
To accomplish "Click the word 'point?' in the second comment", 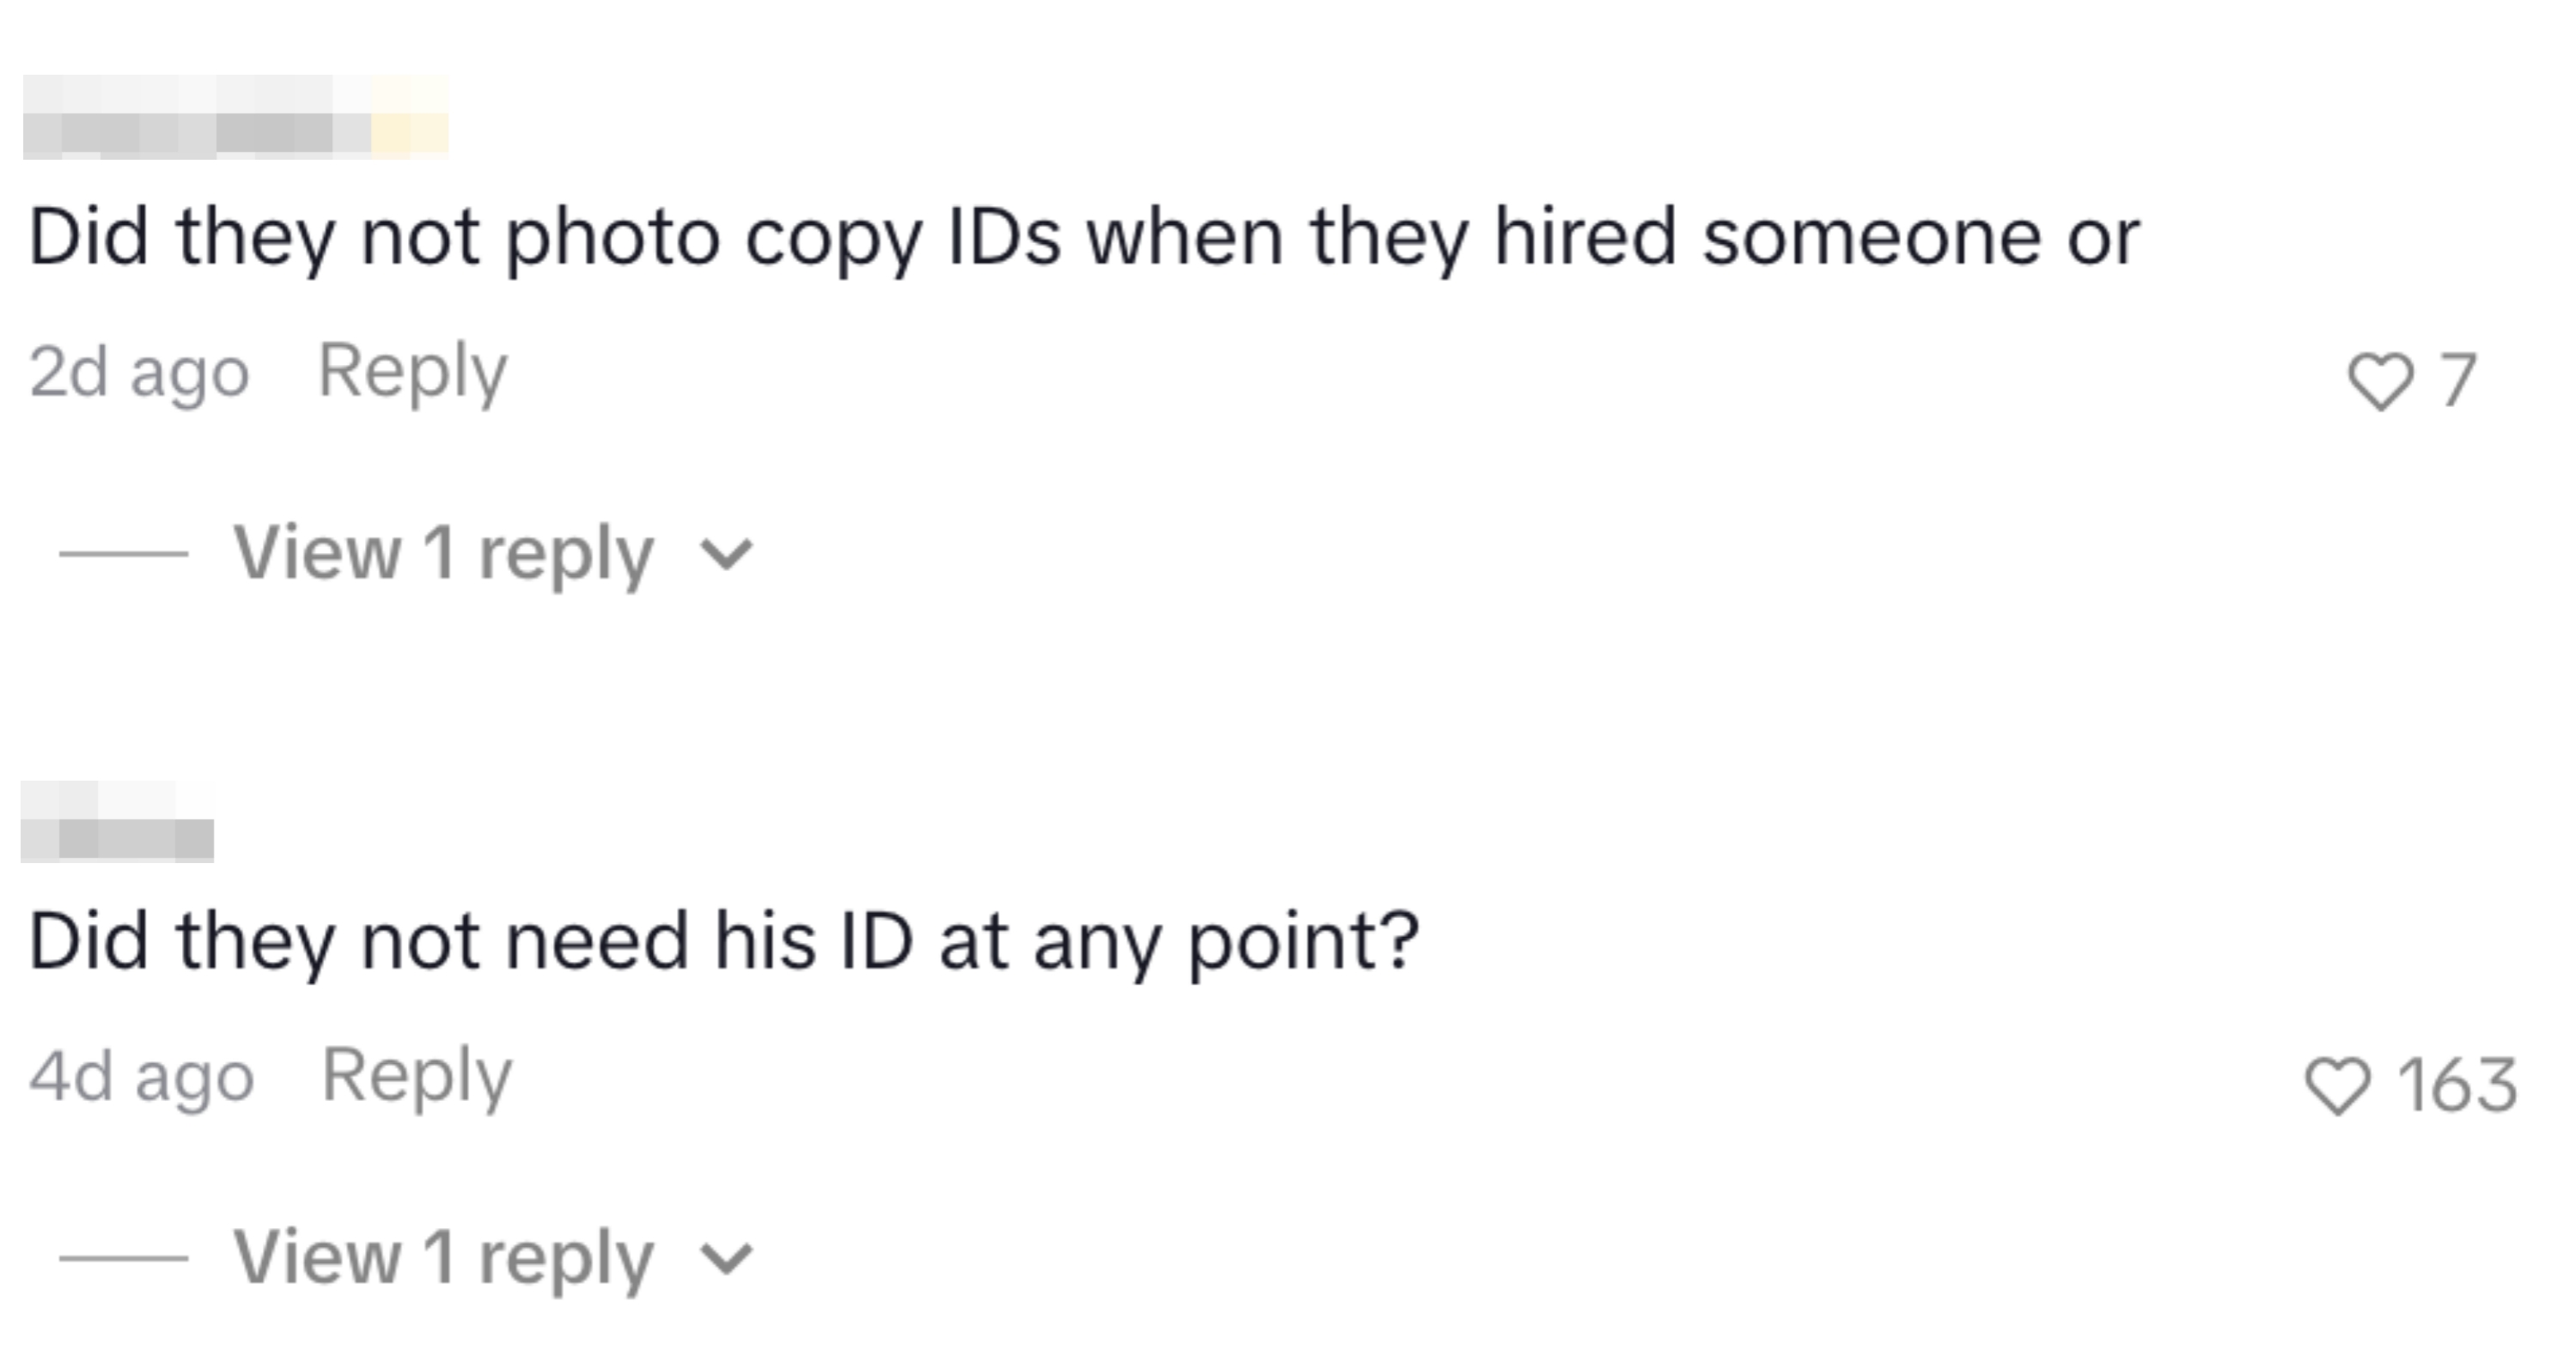I will [x=1303, y=942].
